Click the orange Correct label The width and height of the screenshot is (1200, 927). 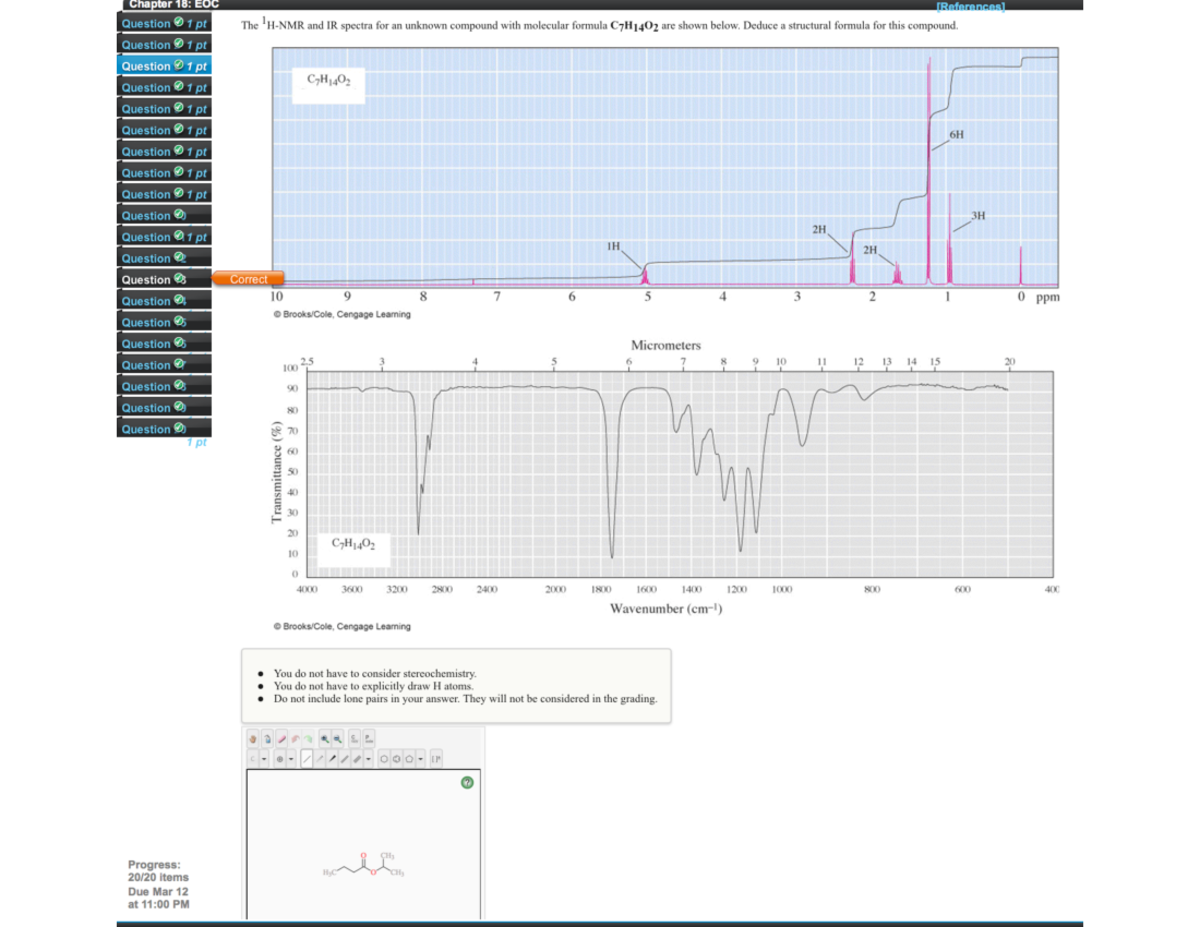point(247,280)
